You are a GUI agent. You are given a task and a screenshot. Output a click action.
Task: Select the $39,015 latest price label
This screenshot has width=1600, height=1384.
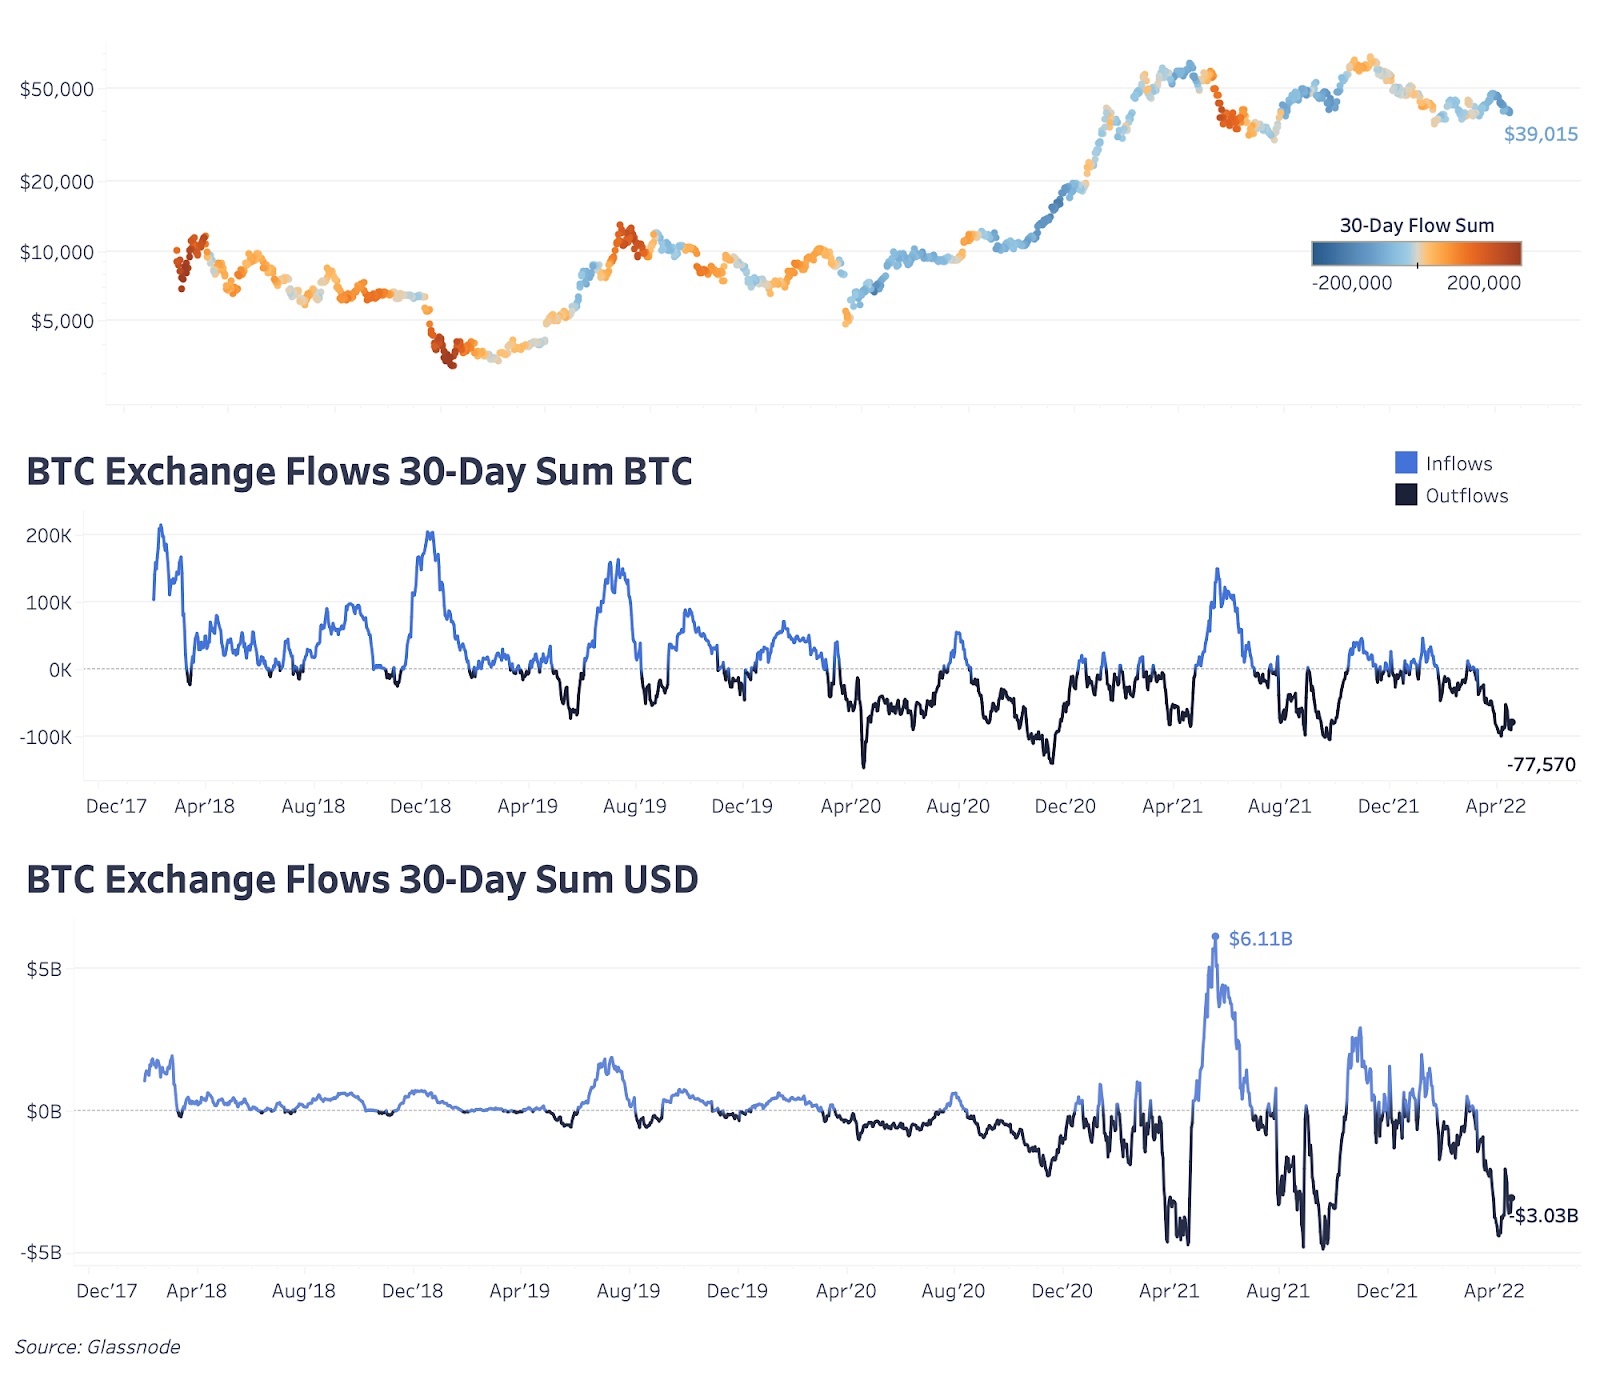pos(1540,134)
